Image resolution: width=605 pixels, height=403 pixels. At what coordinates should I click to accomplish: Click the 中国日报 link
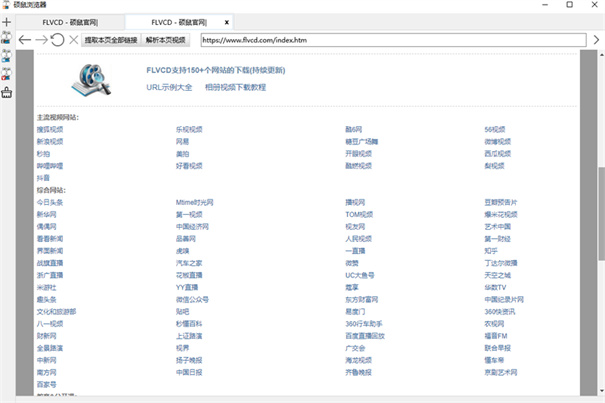tap(189, 372)
